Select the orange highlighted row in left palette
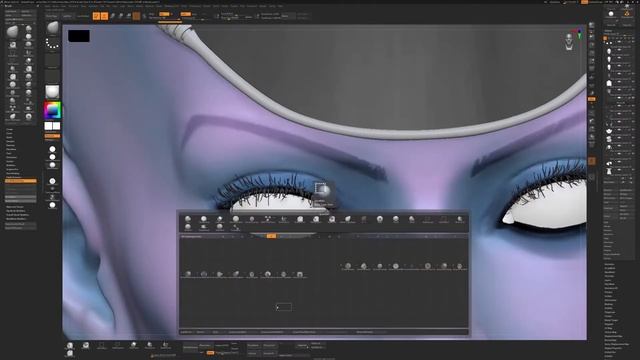Screen dimensions: 640x360 click(x=21, y=181)
